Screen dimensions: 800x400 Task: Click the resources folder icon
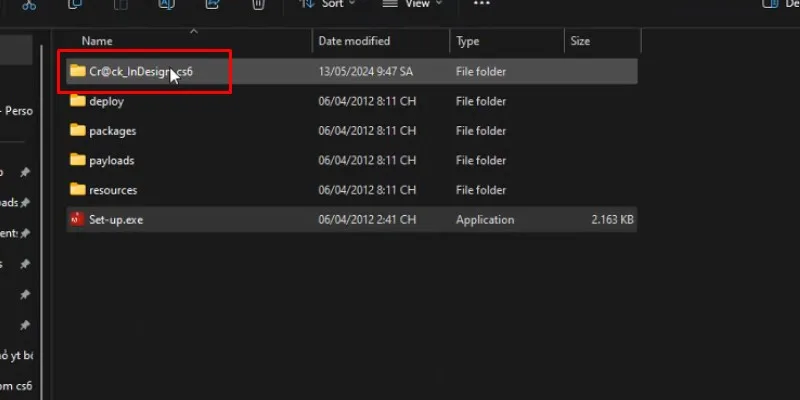[x=78, y=189]
